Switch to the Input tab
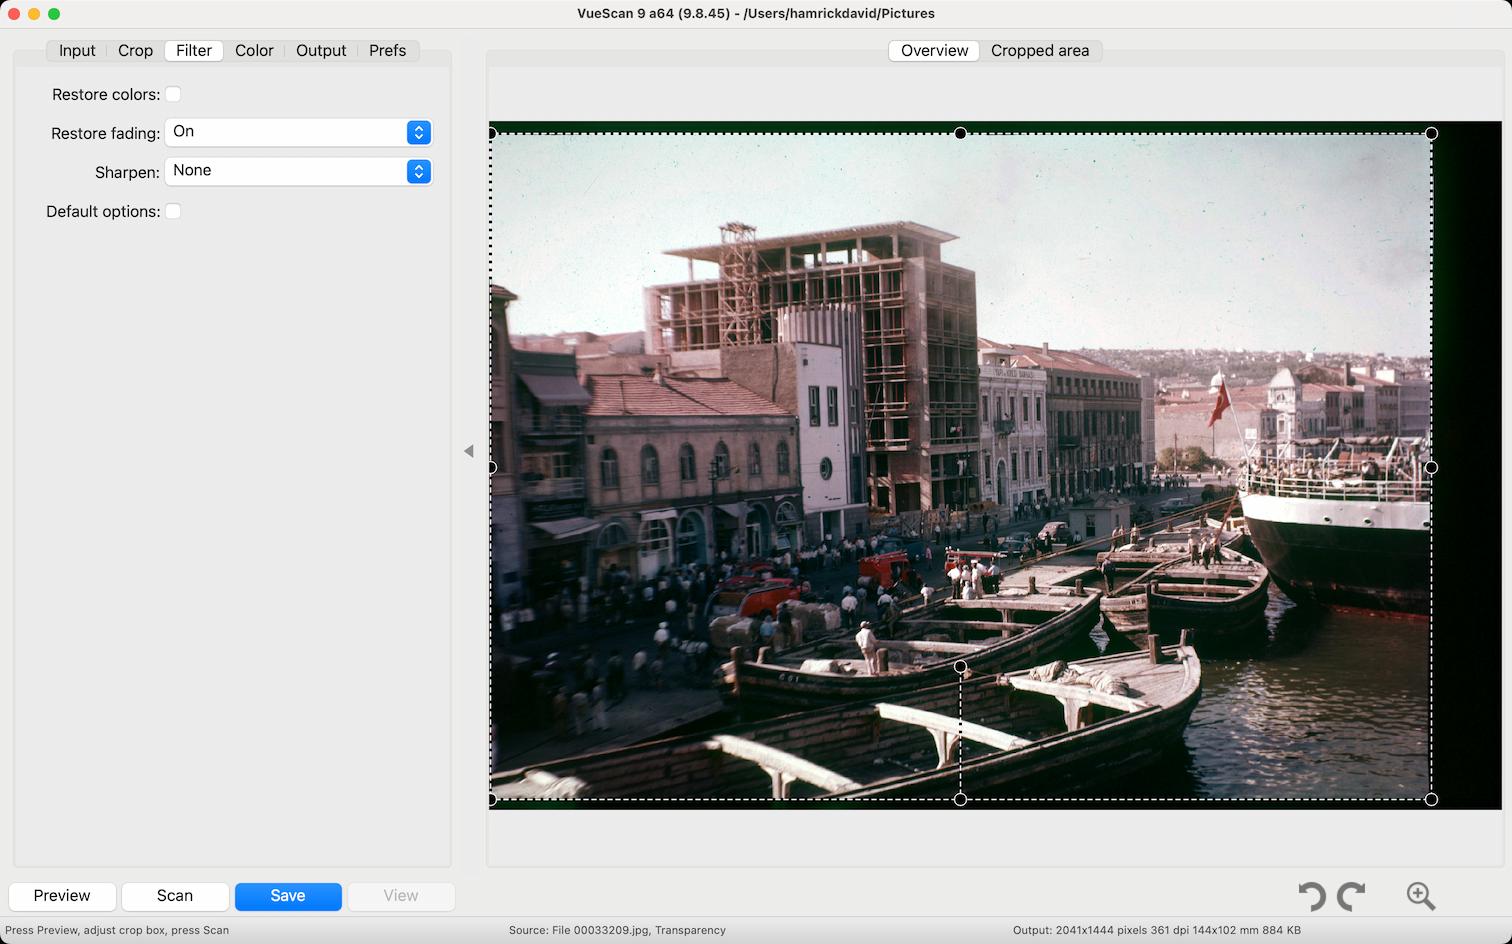 coord(76,50)
